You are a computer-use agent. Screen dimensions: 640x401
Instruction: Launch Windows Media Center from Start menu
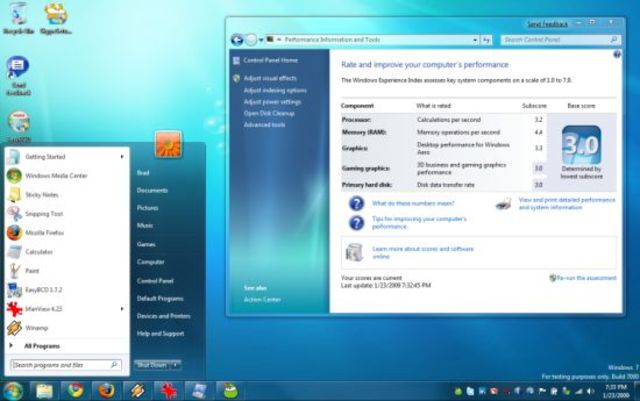pyautogui.click(x=65, y=176)
